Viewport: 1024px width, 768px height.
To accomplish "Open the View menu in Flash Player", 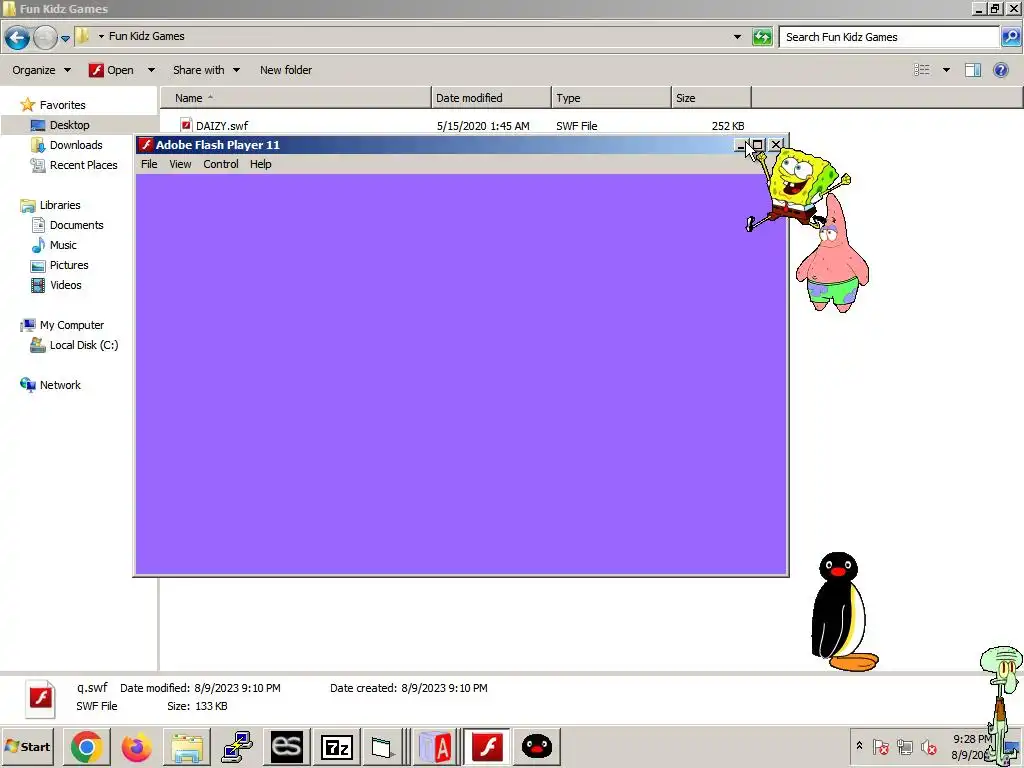I will (x=180, y=164).
